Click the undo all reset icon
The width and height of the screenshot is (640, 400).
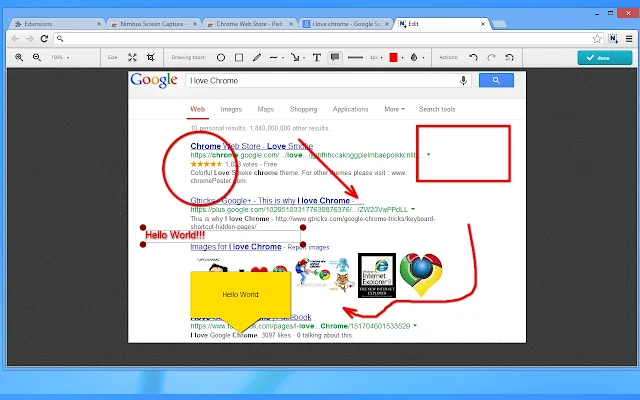(509, 58)
